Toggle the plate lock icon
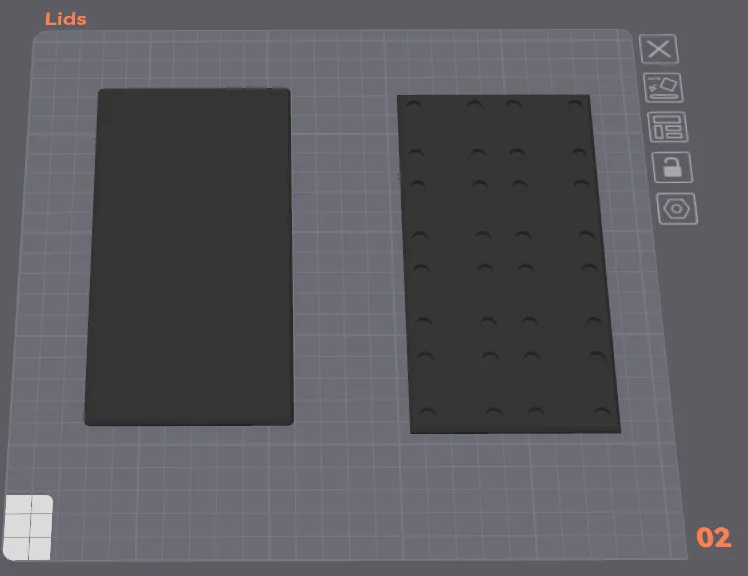 pos(672,167)
